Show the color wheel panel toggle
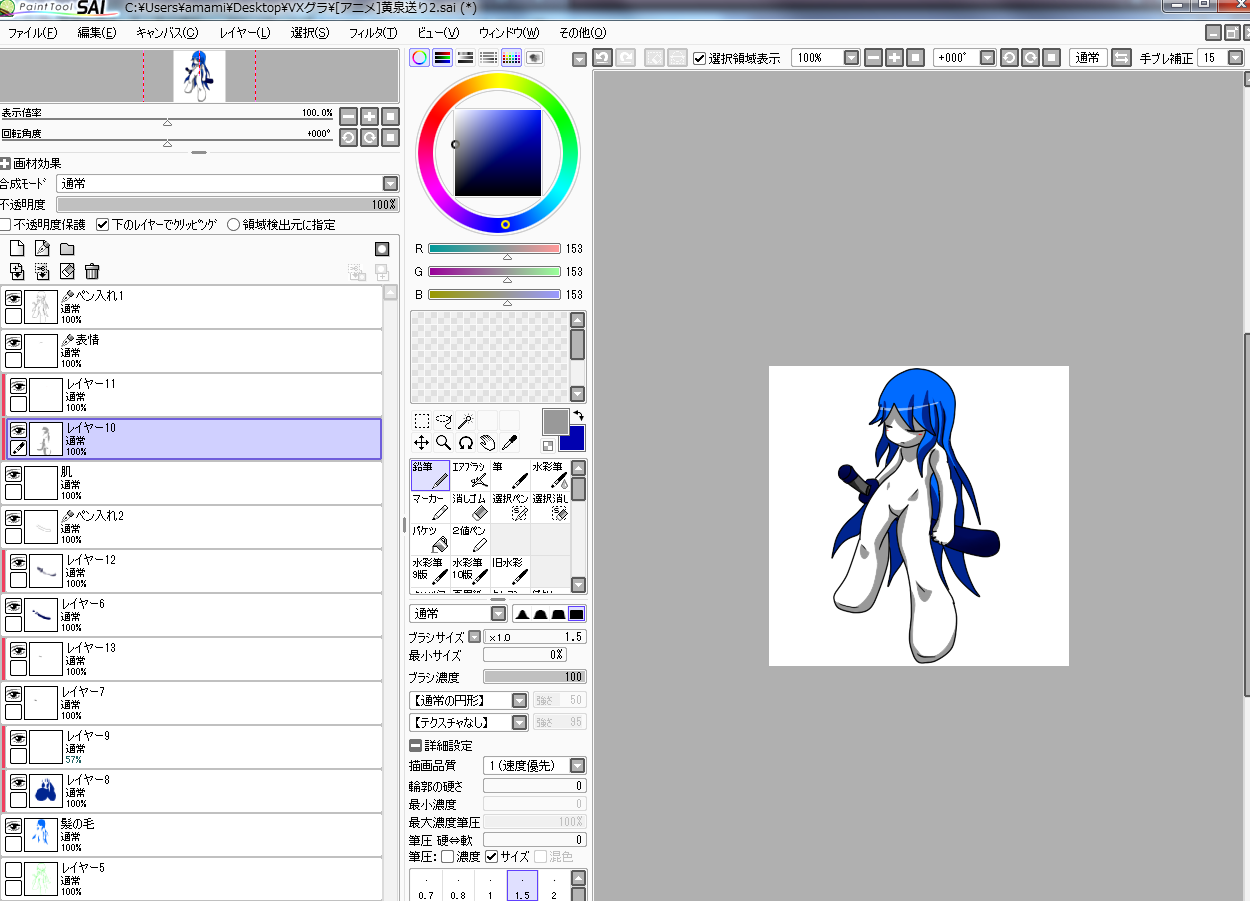 tap(420, 58)
